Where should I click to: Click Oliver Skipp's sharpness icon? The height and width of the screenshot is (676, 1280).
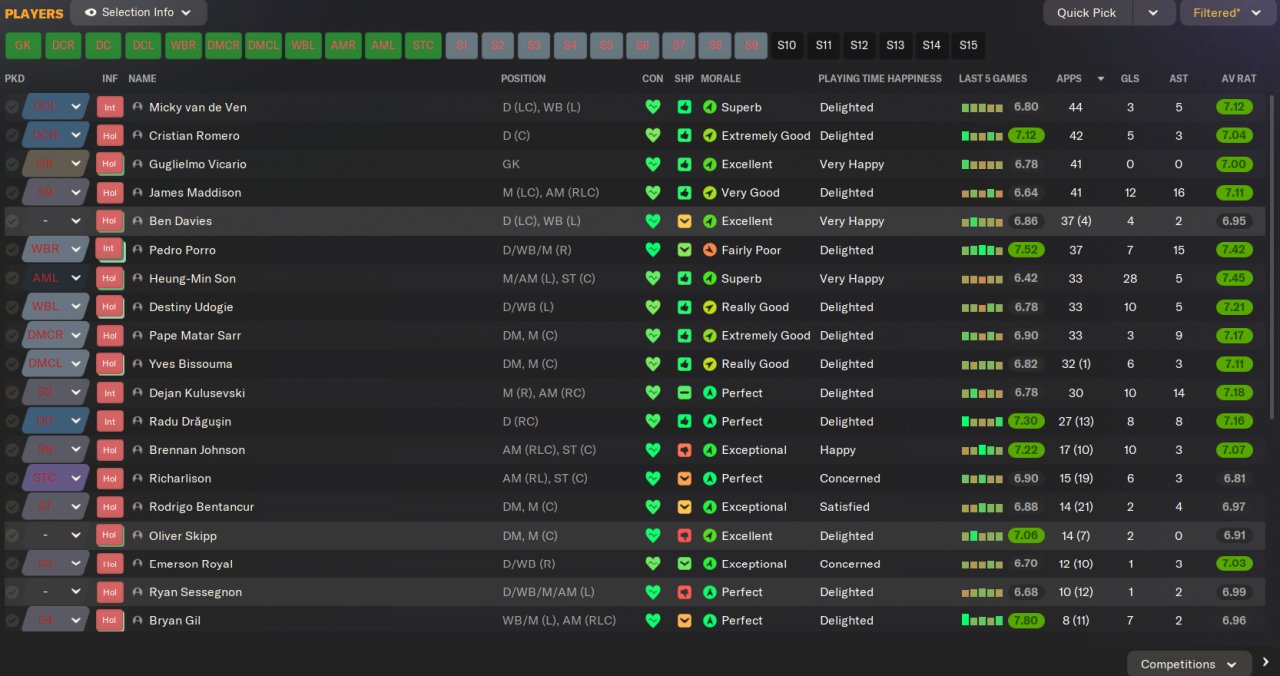(x=684, y=536)
